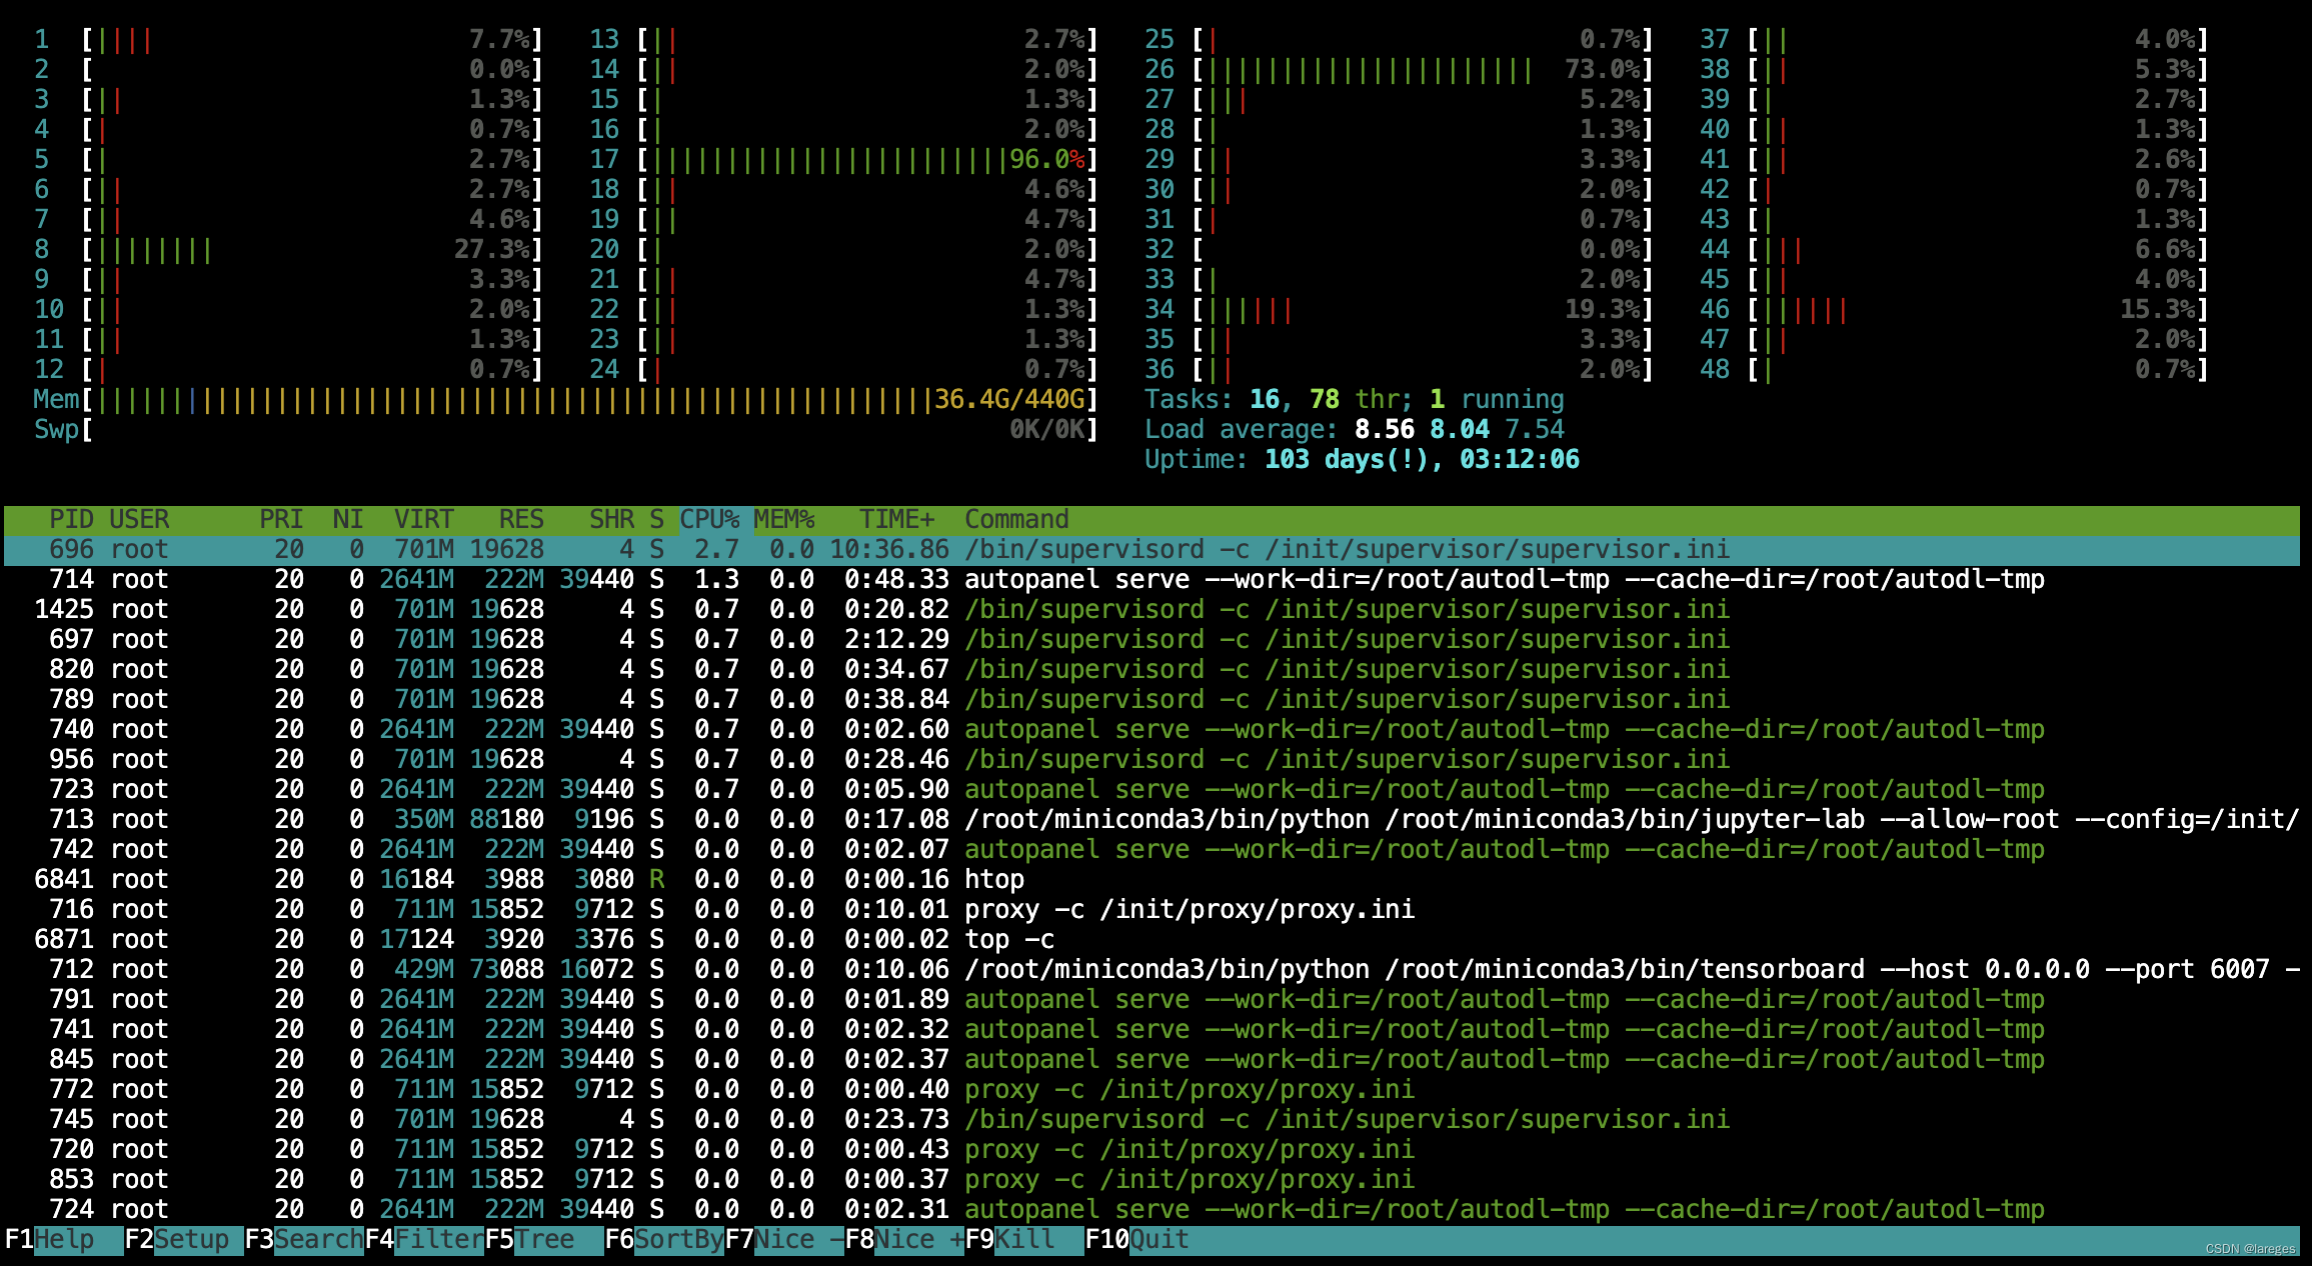2312x1266 pixels.
Task: Sort by the TIME+ column header
Action: (x=897, y=520)
